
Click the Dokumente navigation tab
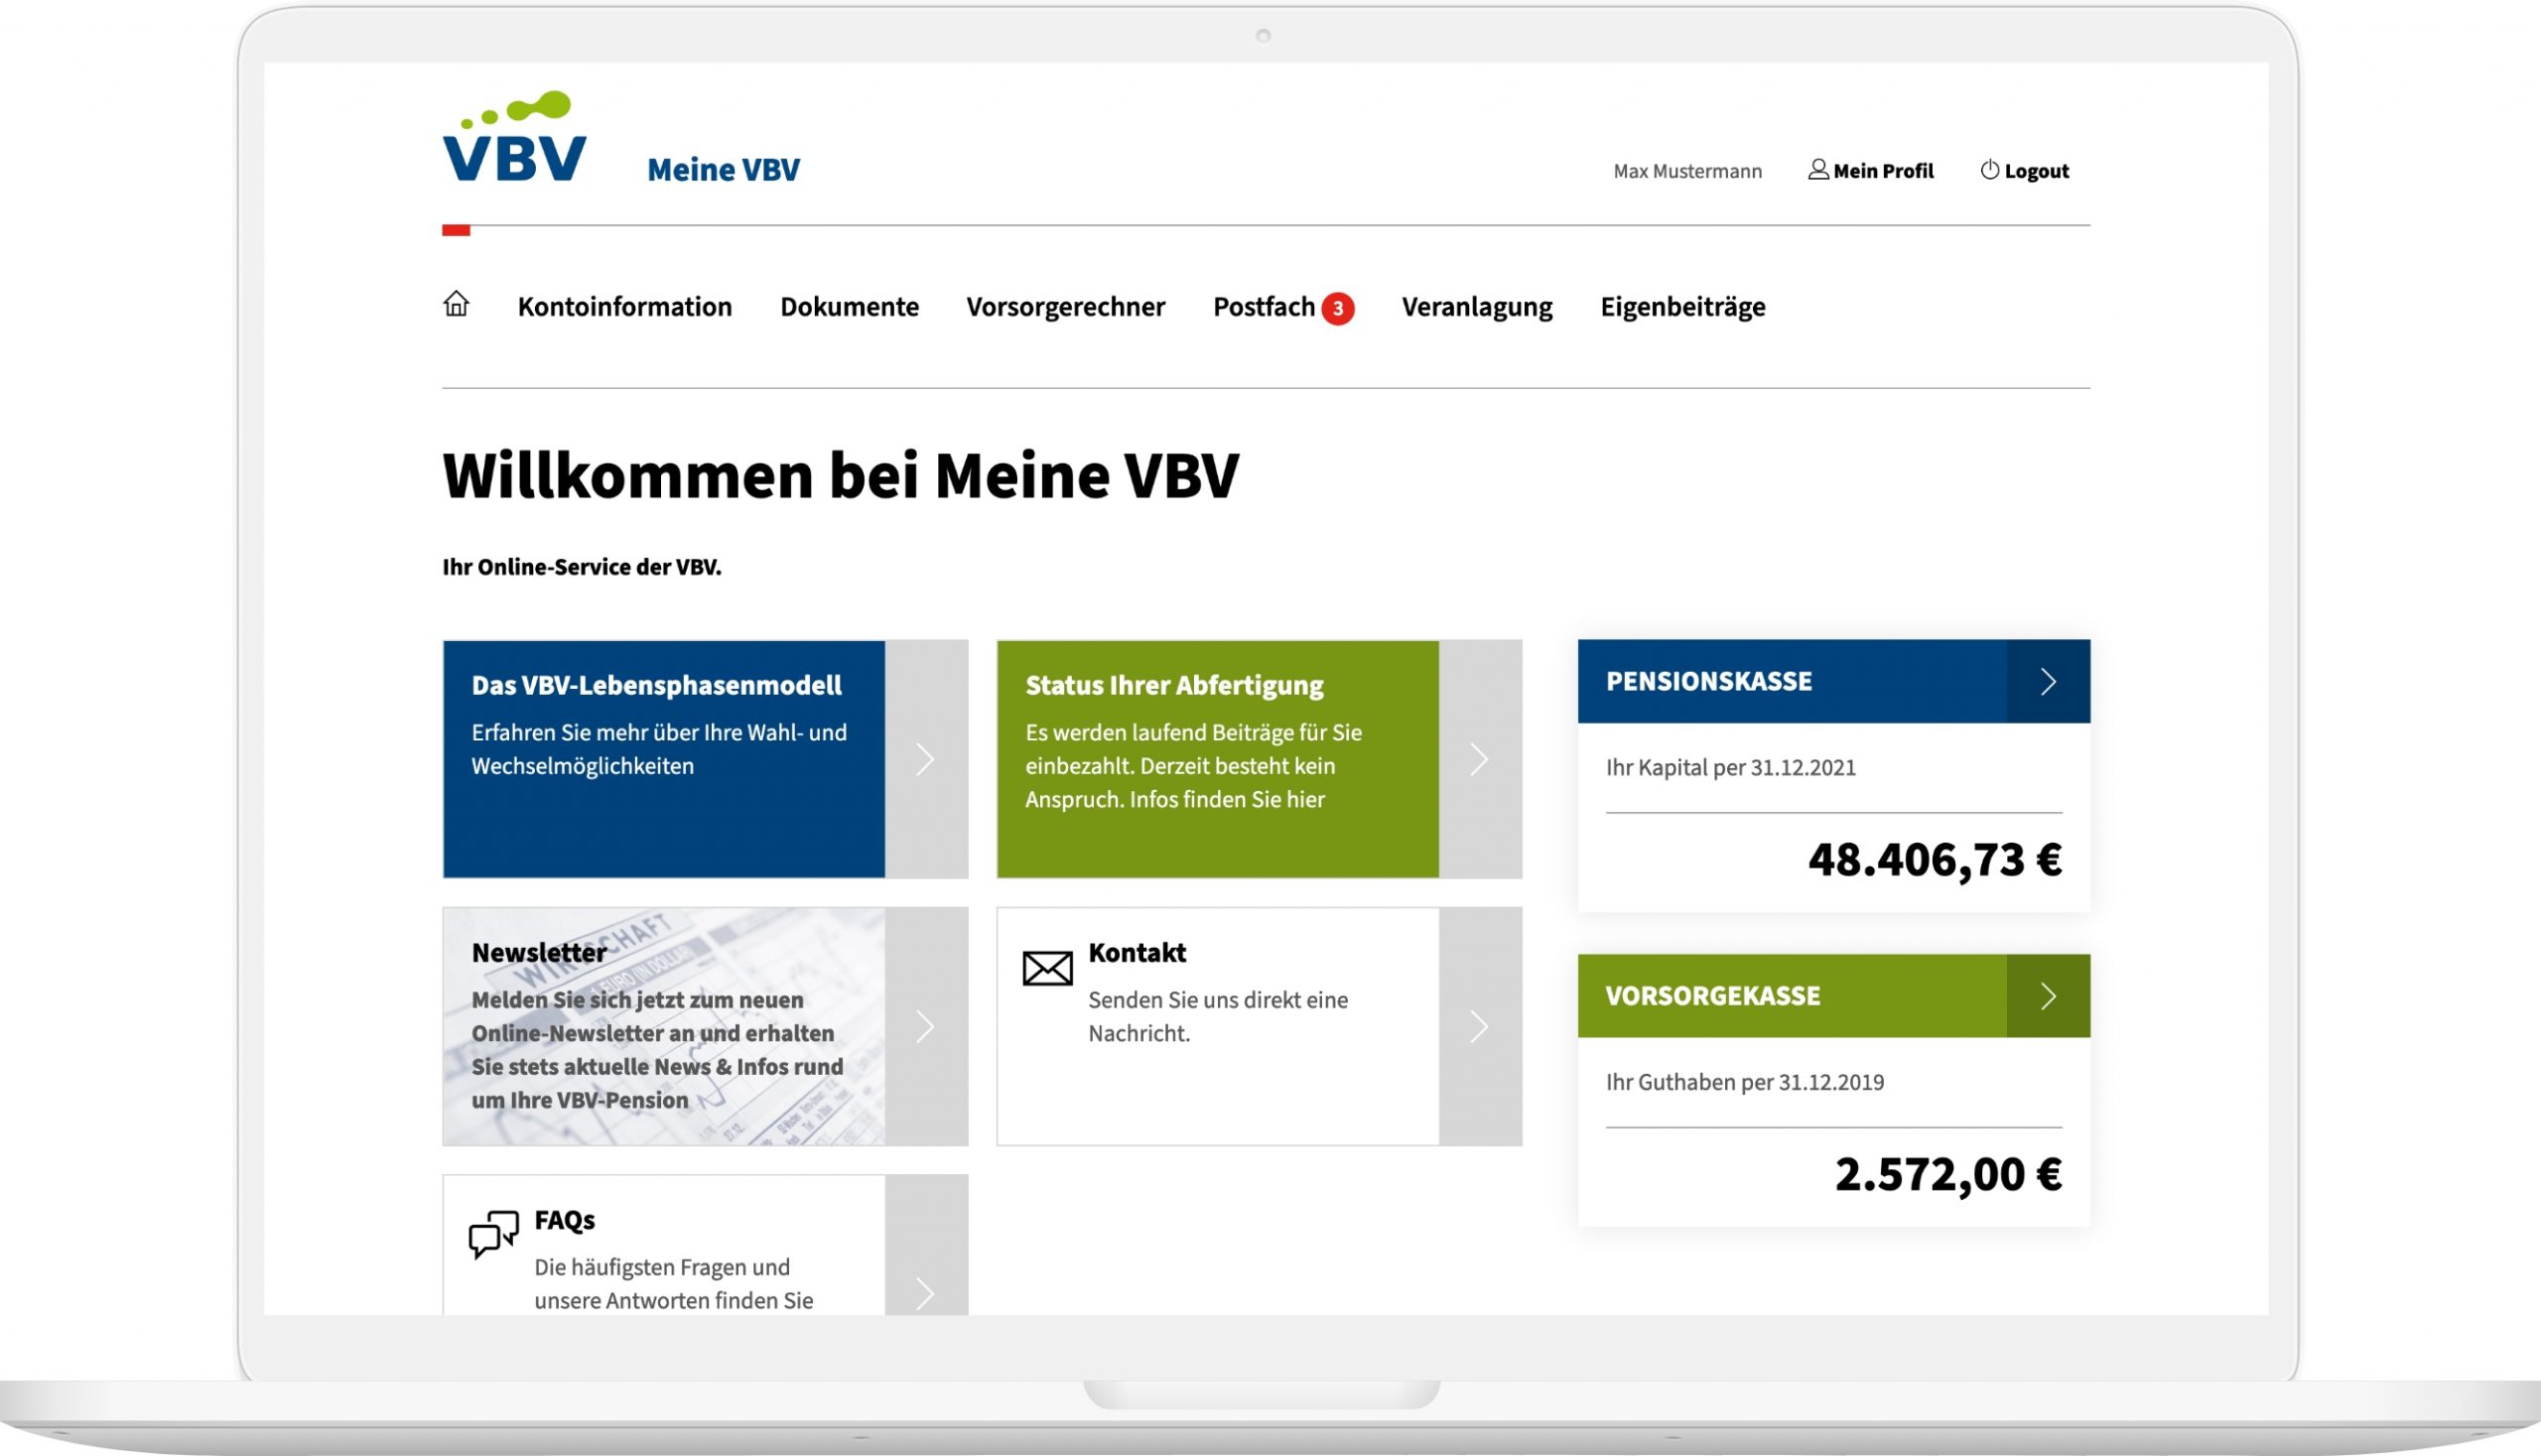pyautogui.click(x=852, y=306)
